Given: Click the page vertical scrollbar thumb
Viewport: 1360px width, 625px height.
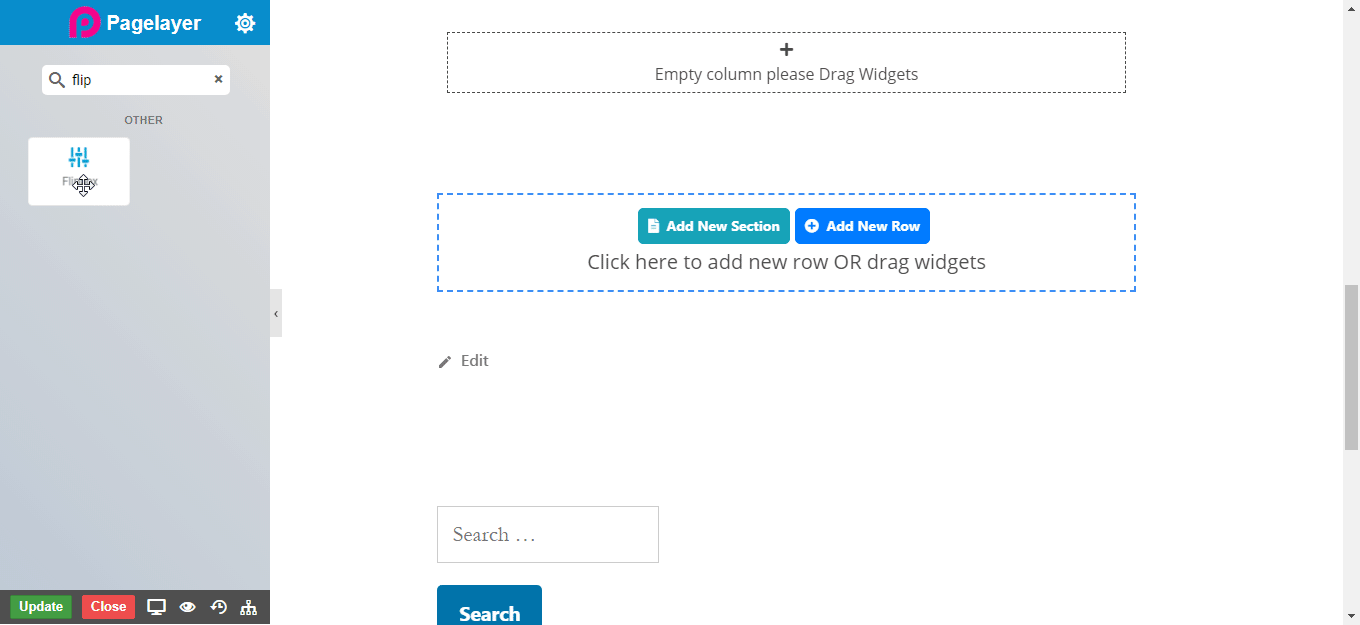Looking at the screenshot, I should coord(1351,367).
